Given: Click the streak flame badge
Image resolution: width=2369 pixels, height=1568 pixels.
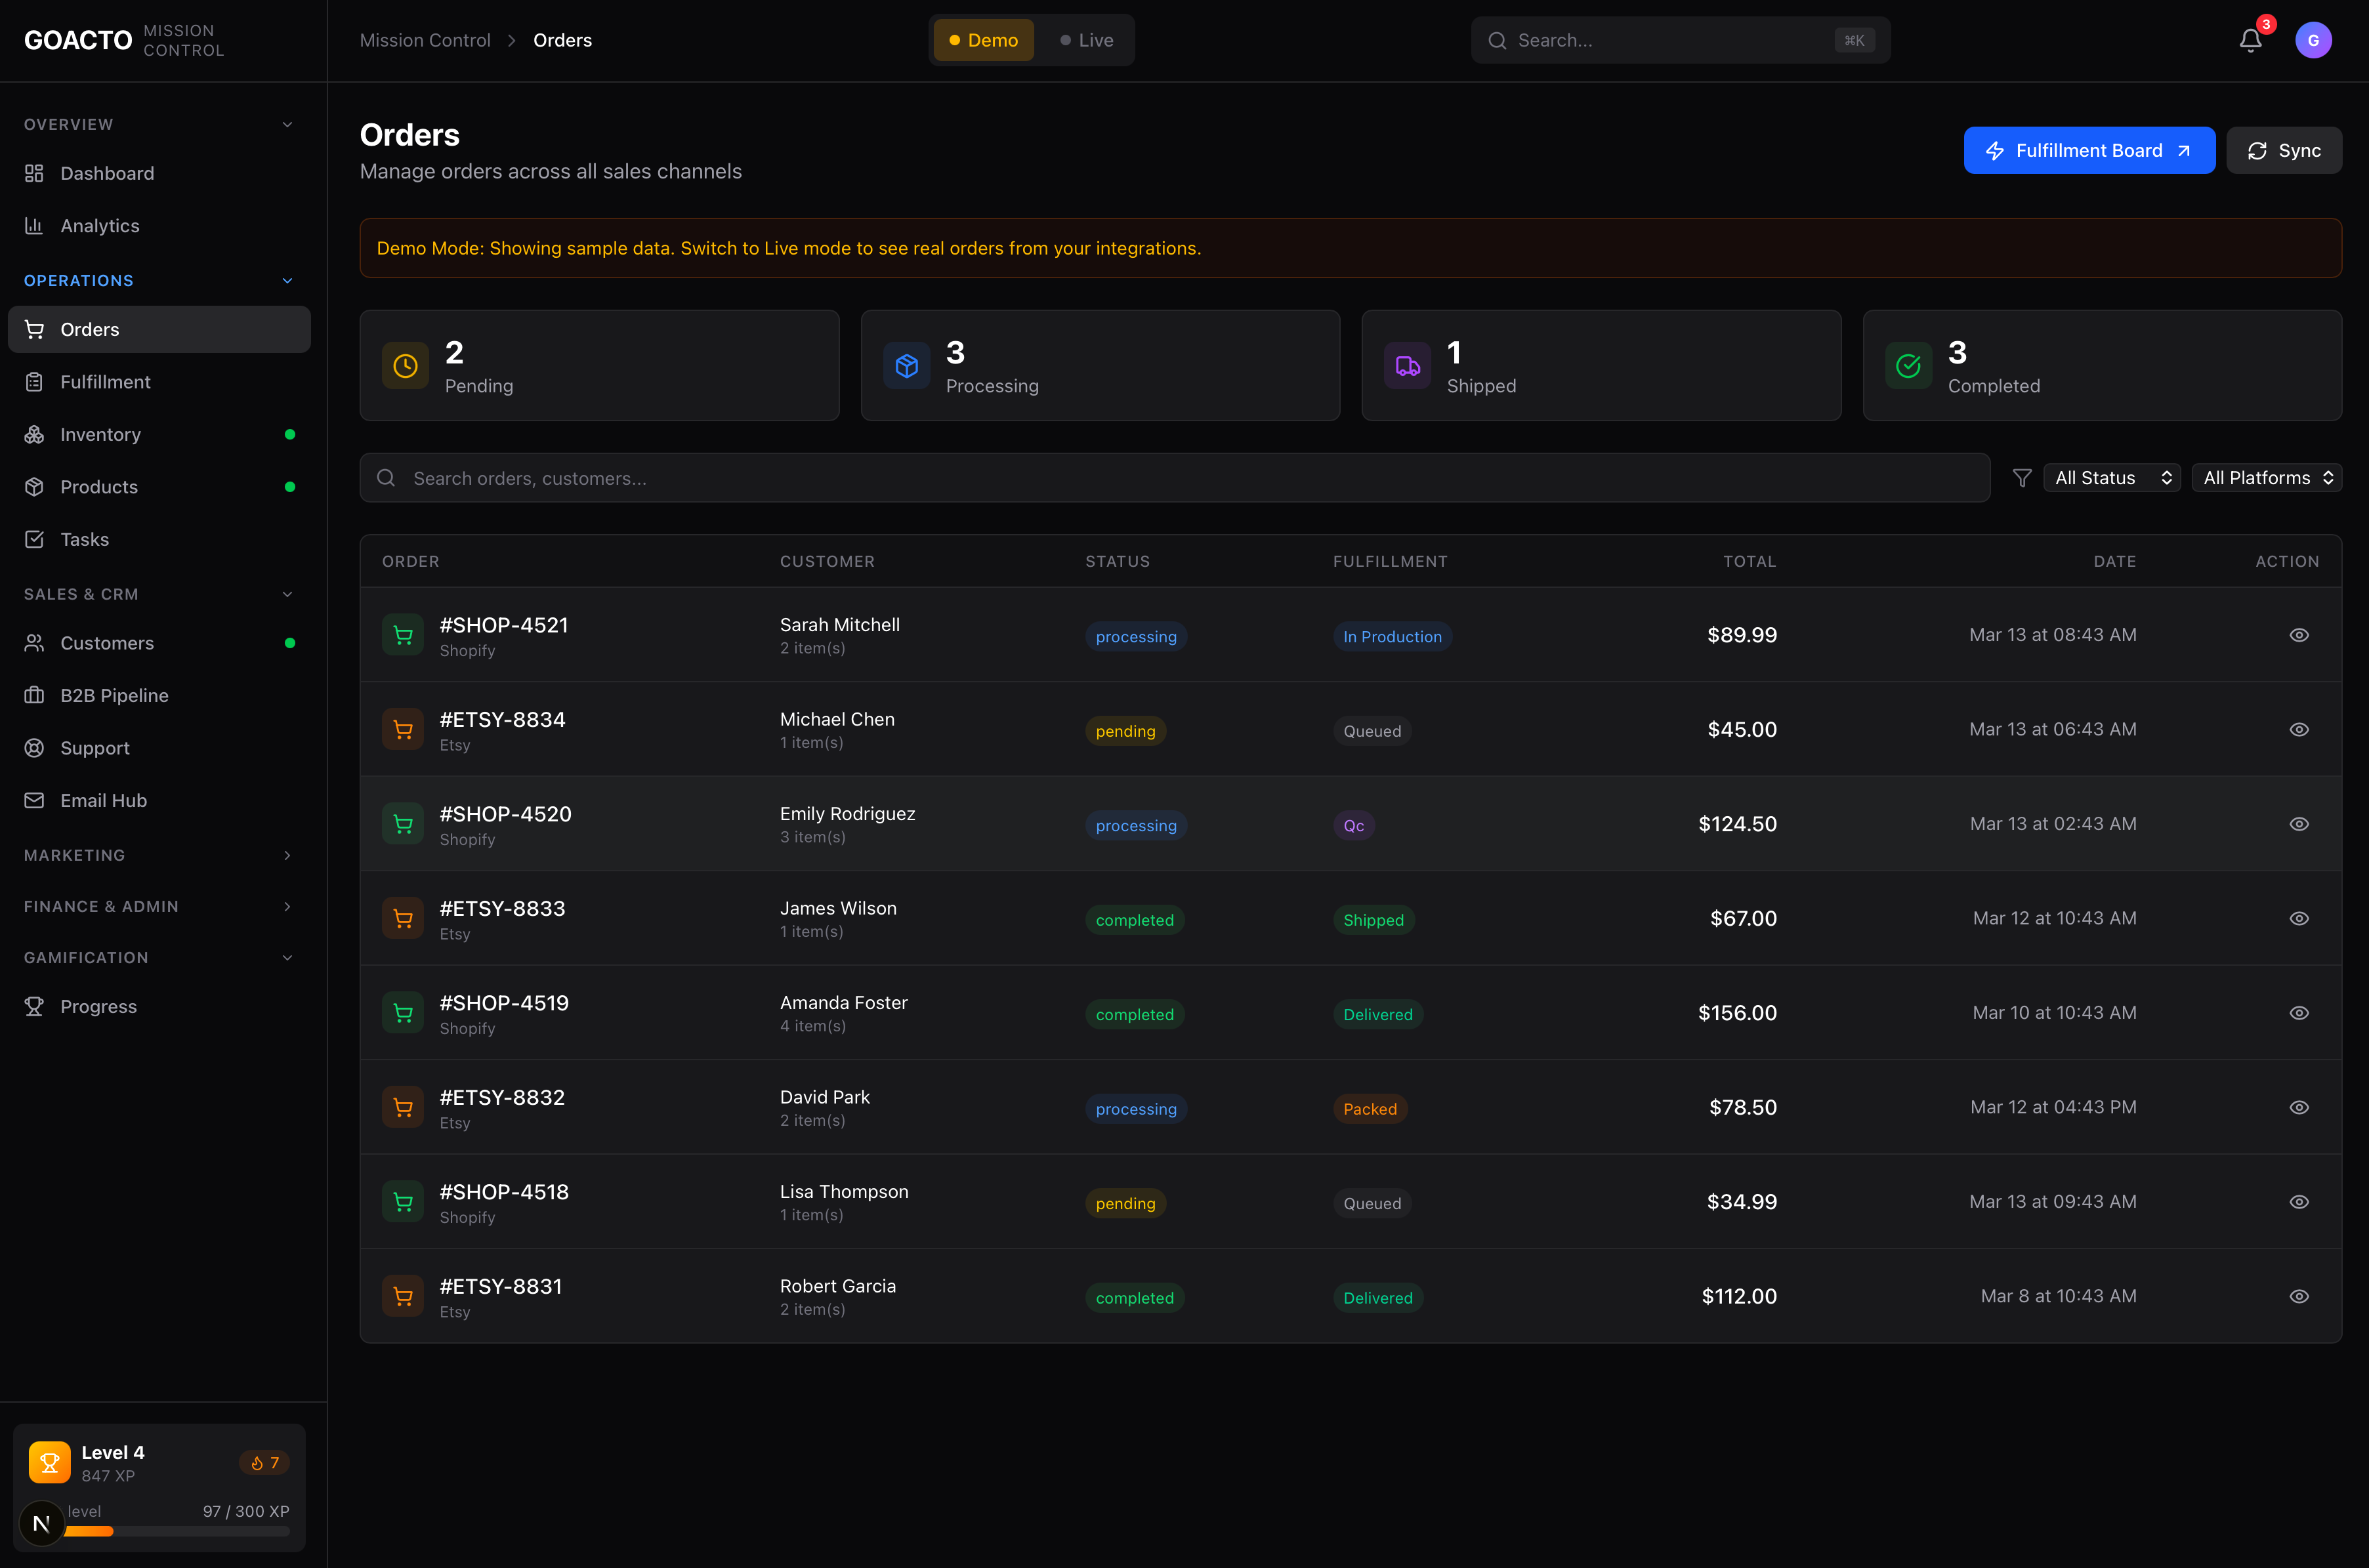Looking at the screenshot, I should tap(265, 1462).
